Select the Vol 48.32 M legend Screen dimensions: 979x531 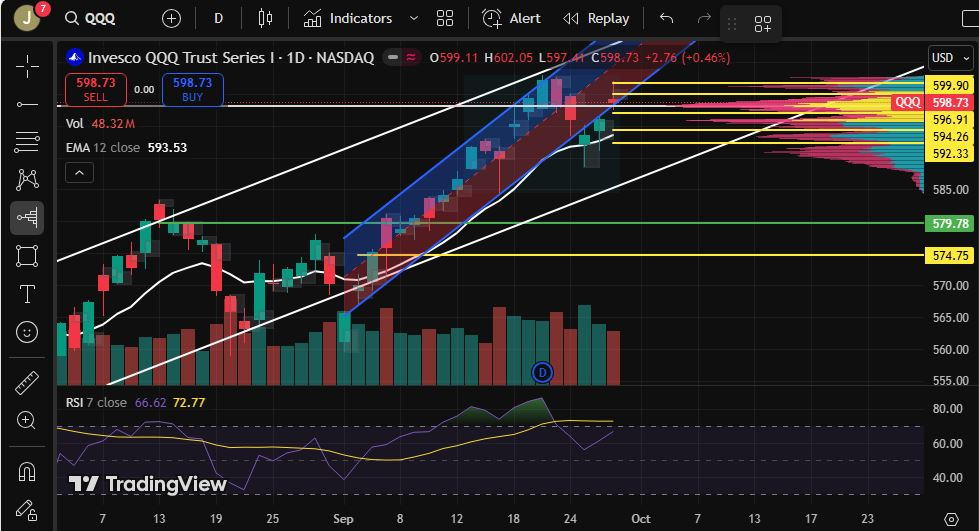[x=100, y=123]
